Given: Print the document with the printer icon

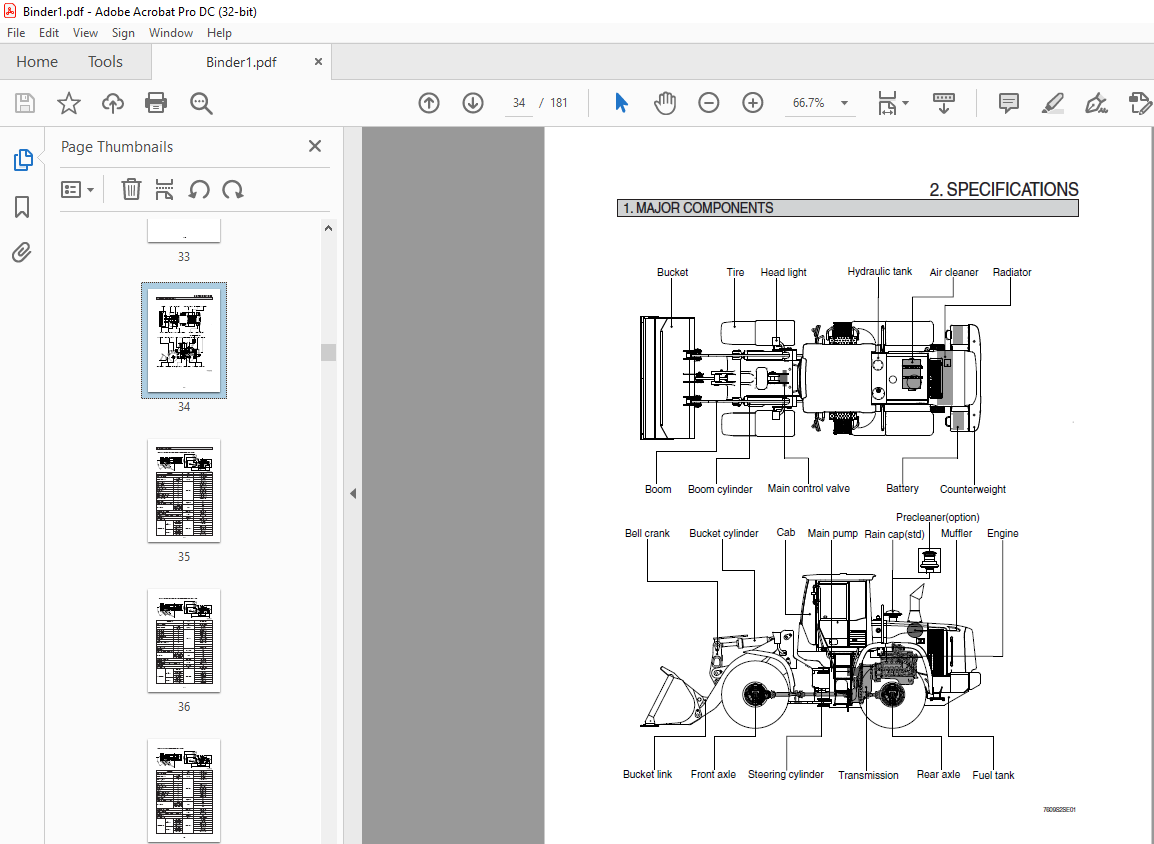Looking at the screenshot, I should 156,103.
